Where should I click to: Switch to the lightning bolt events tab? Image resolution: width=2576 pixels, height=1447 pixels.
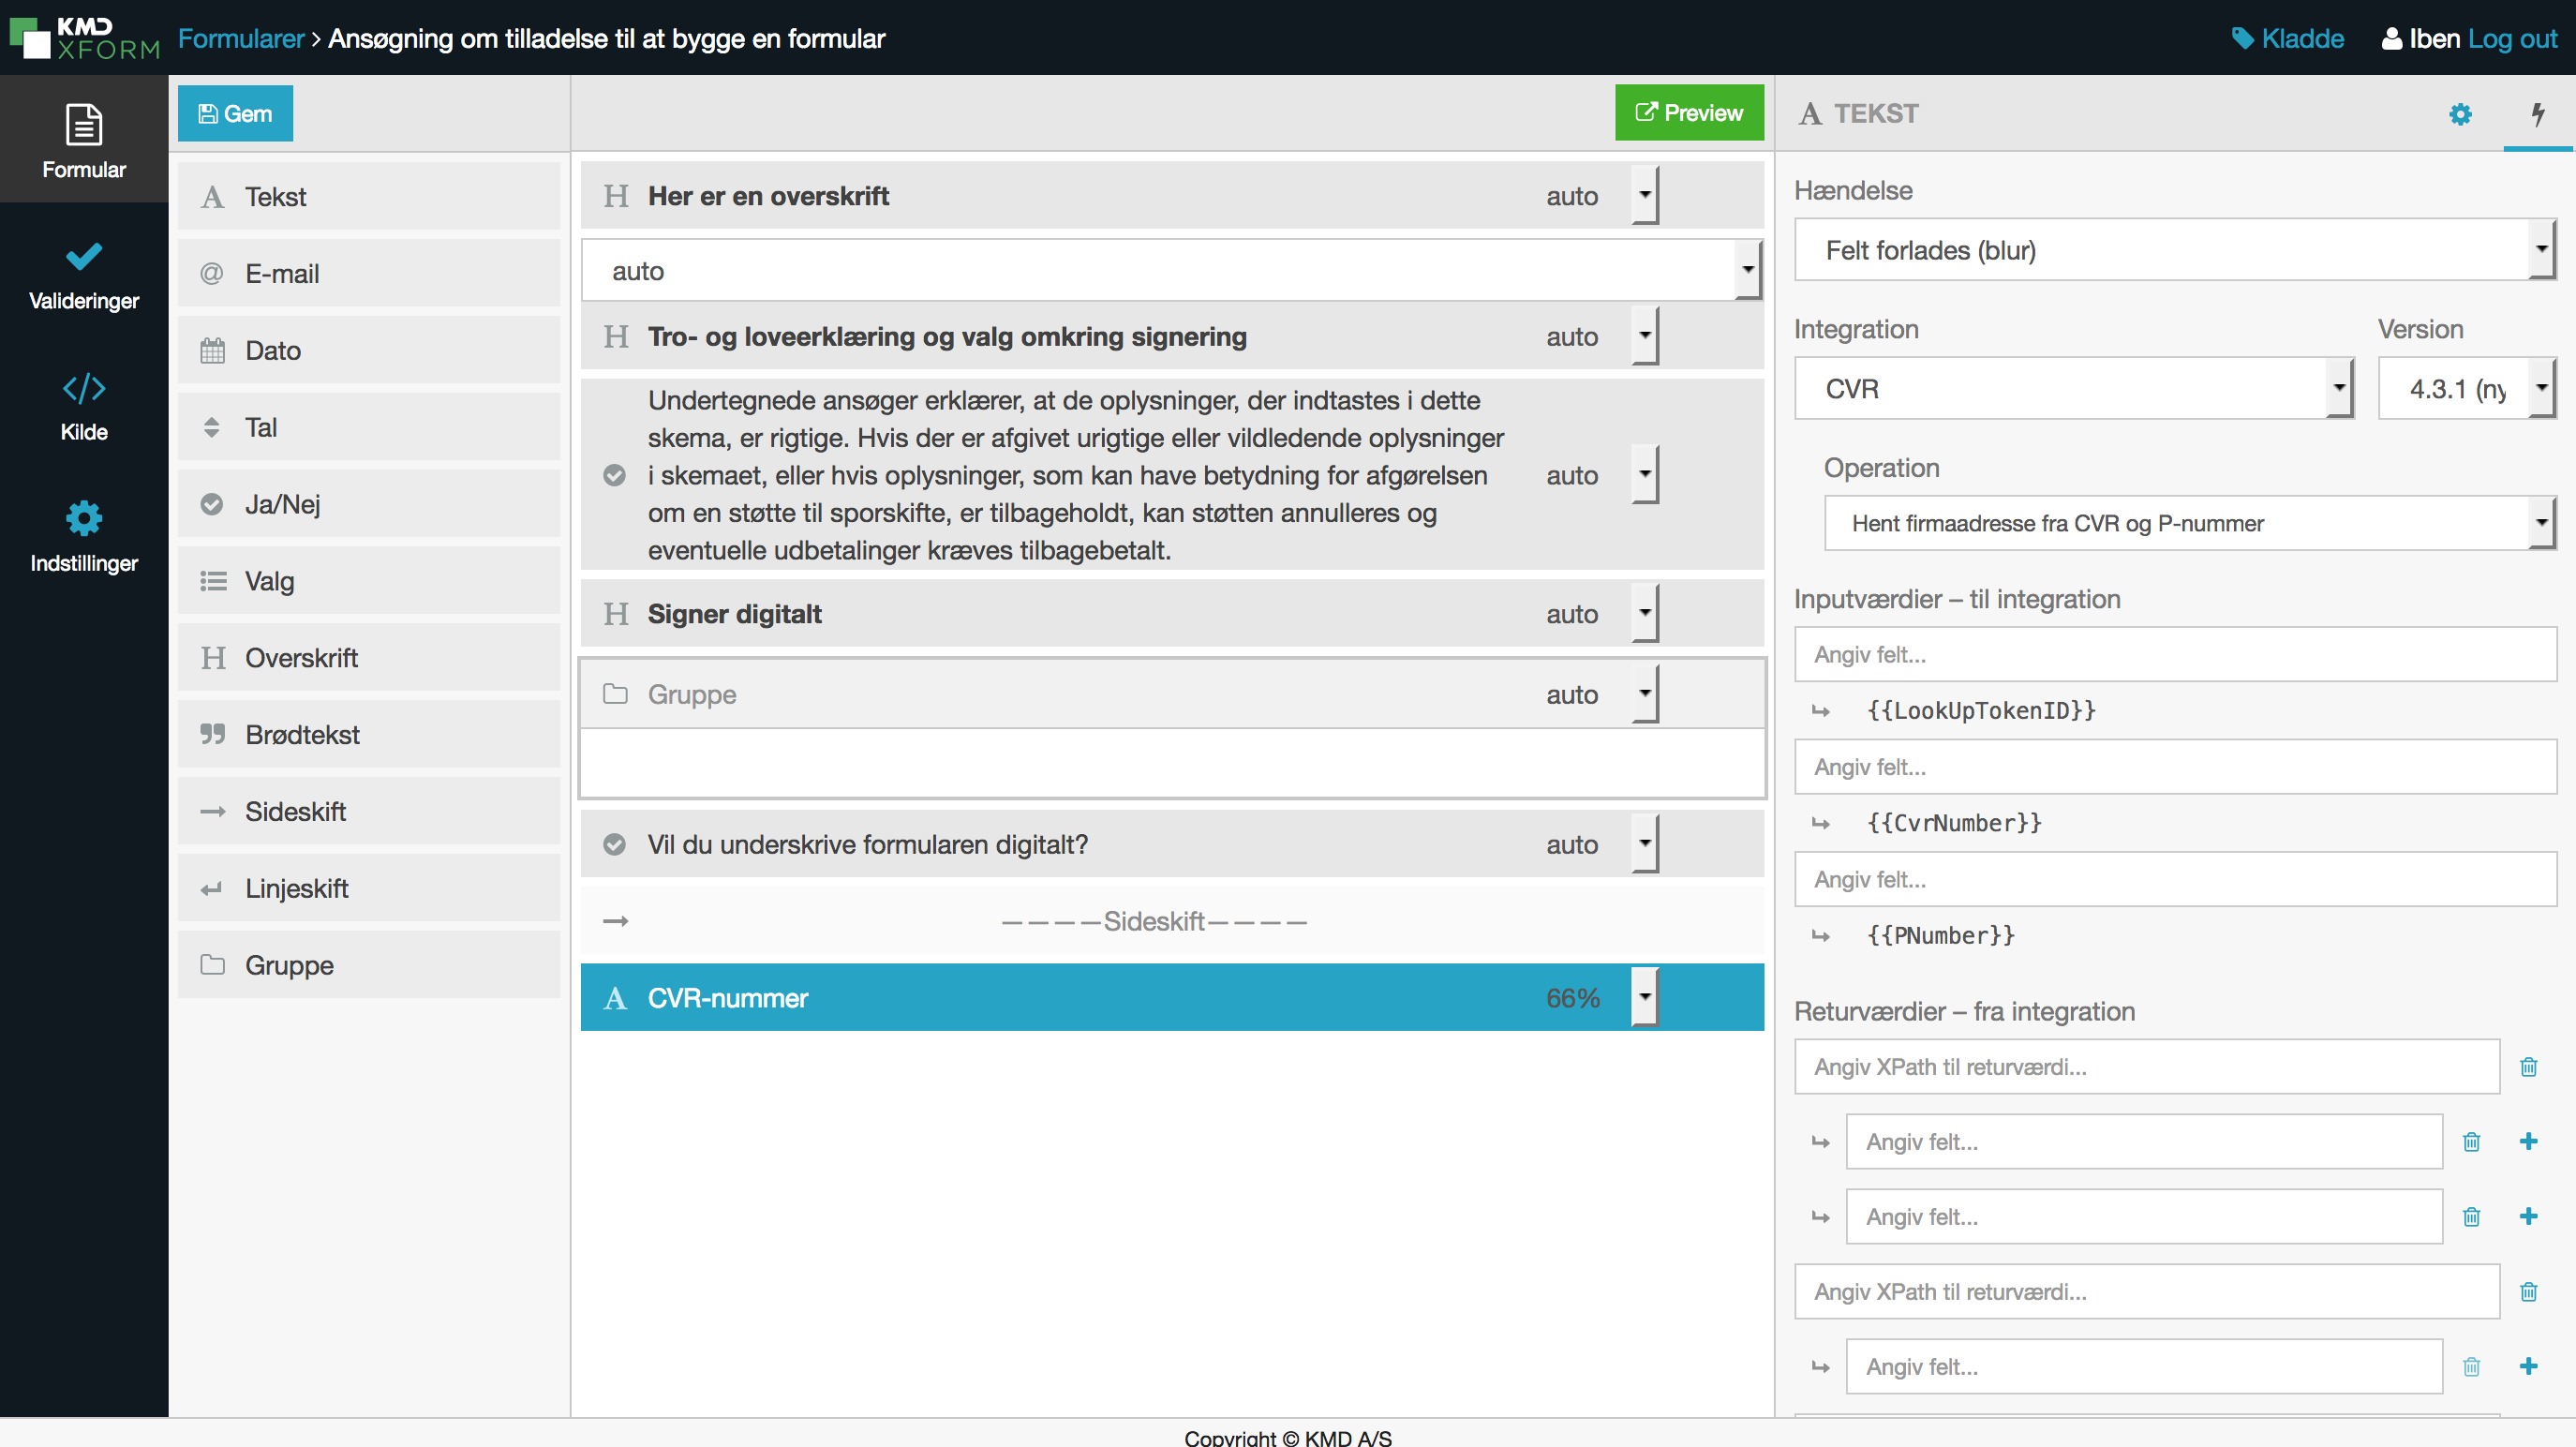point(2537,113)
